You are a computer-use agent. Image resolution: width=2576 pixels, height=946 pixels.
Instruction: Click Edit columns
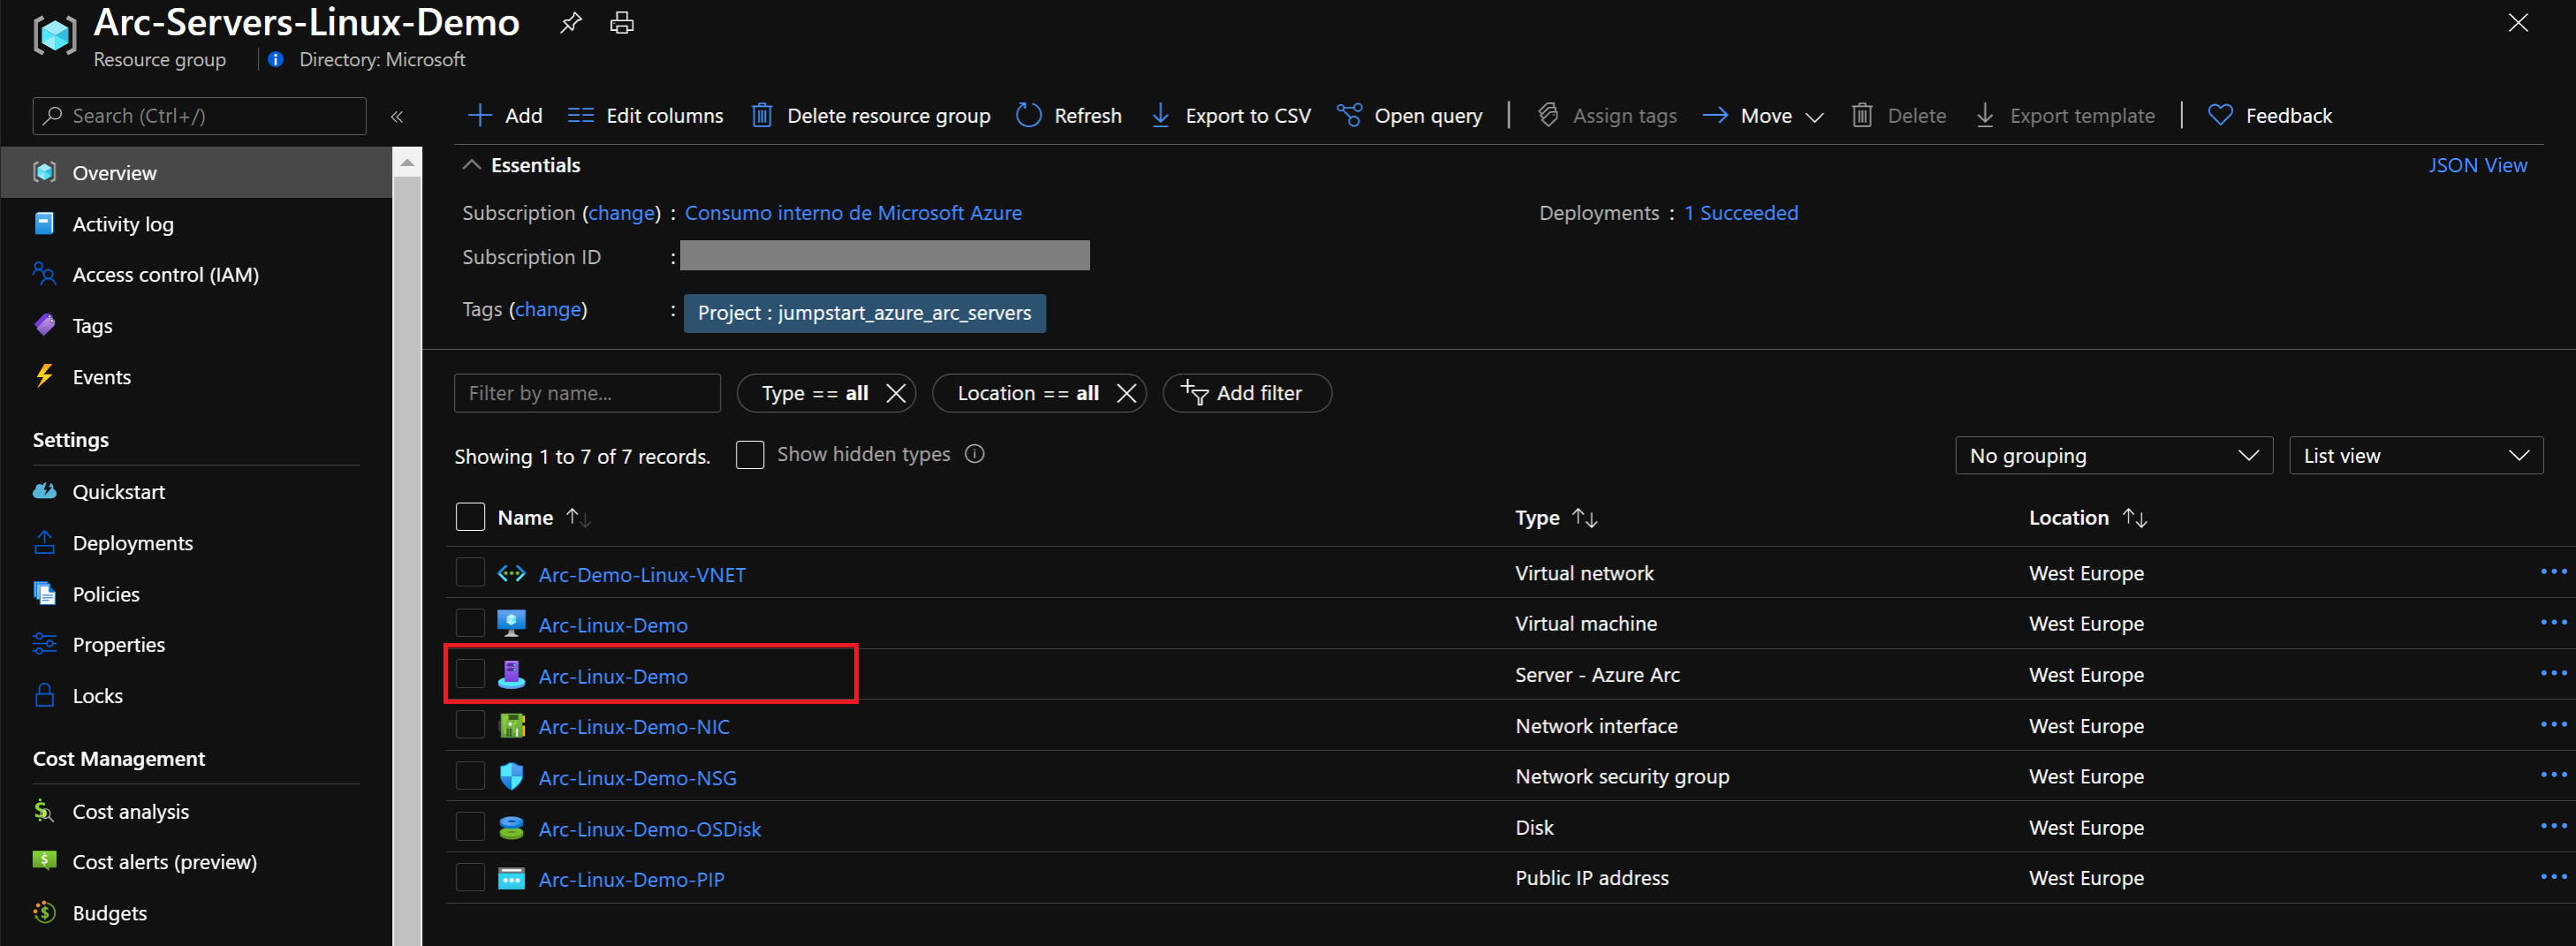[645, 115]
